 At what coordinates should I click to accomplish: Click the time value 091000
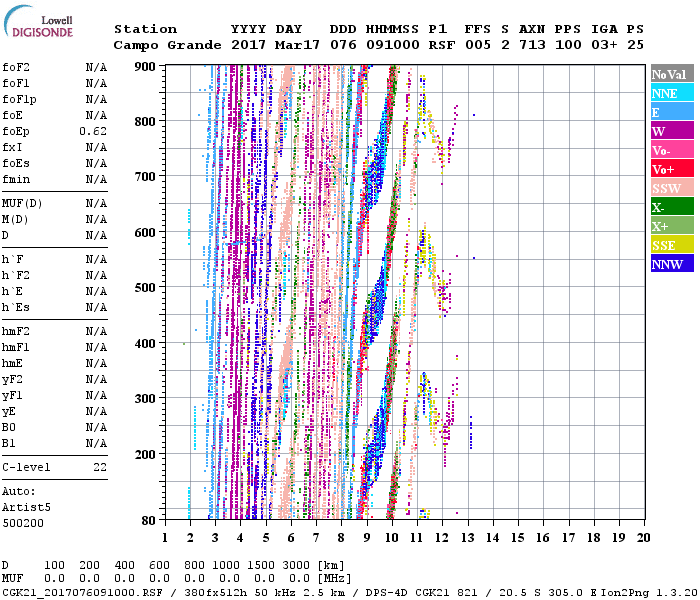392,45
